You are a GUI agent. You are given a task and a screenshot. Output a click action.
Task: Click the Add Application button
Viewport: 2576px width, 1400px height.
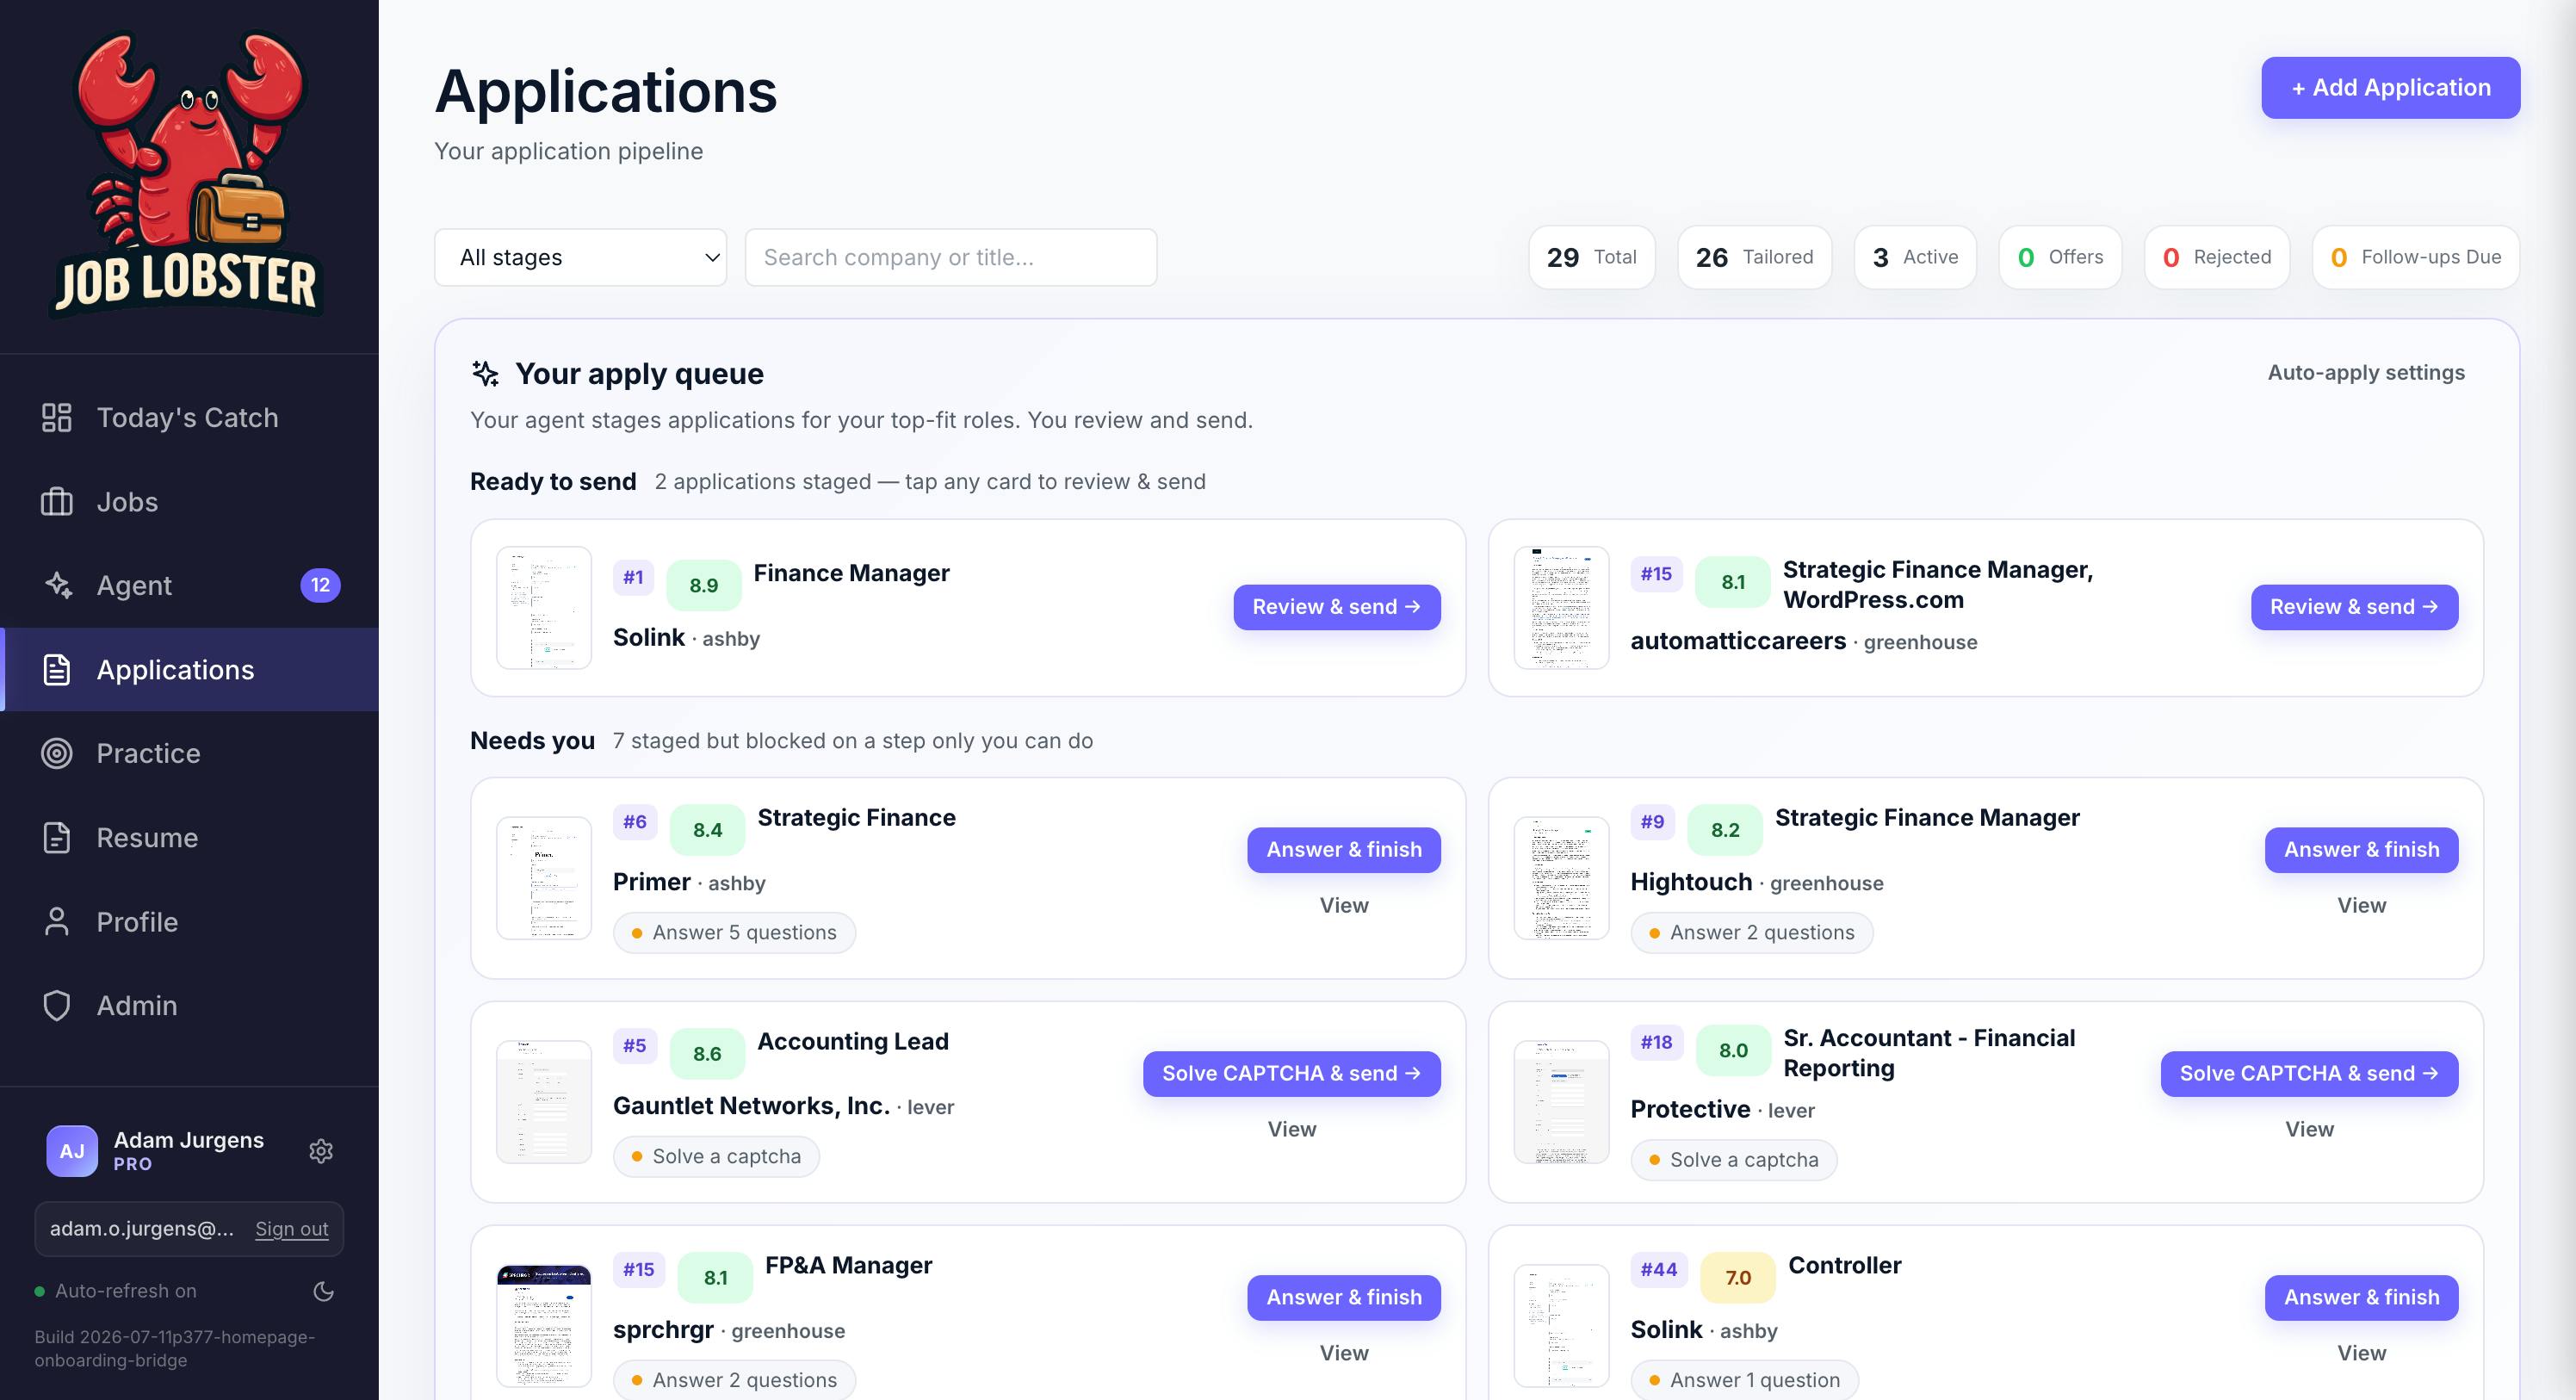(x=2390, y=88)
